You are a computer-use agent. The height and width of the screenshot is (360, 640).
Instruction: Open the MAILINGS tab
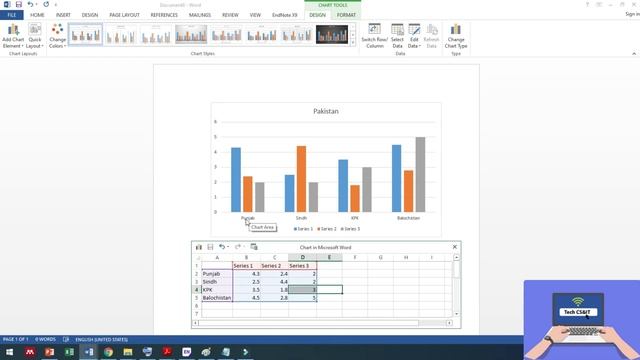coord(200,15)
